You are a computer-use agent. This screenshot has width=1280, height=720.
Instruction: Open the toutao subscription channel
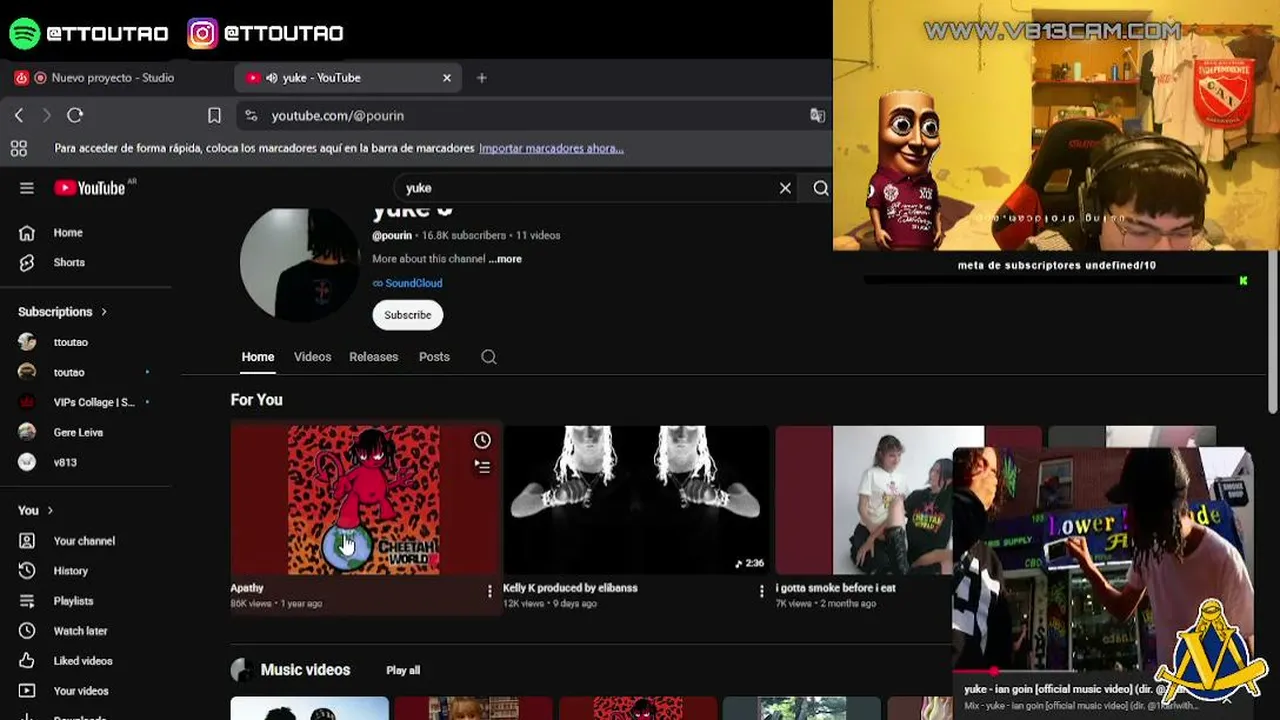click(69, 372)
